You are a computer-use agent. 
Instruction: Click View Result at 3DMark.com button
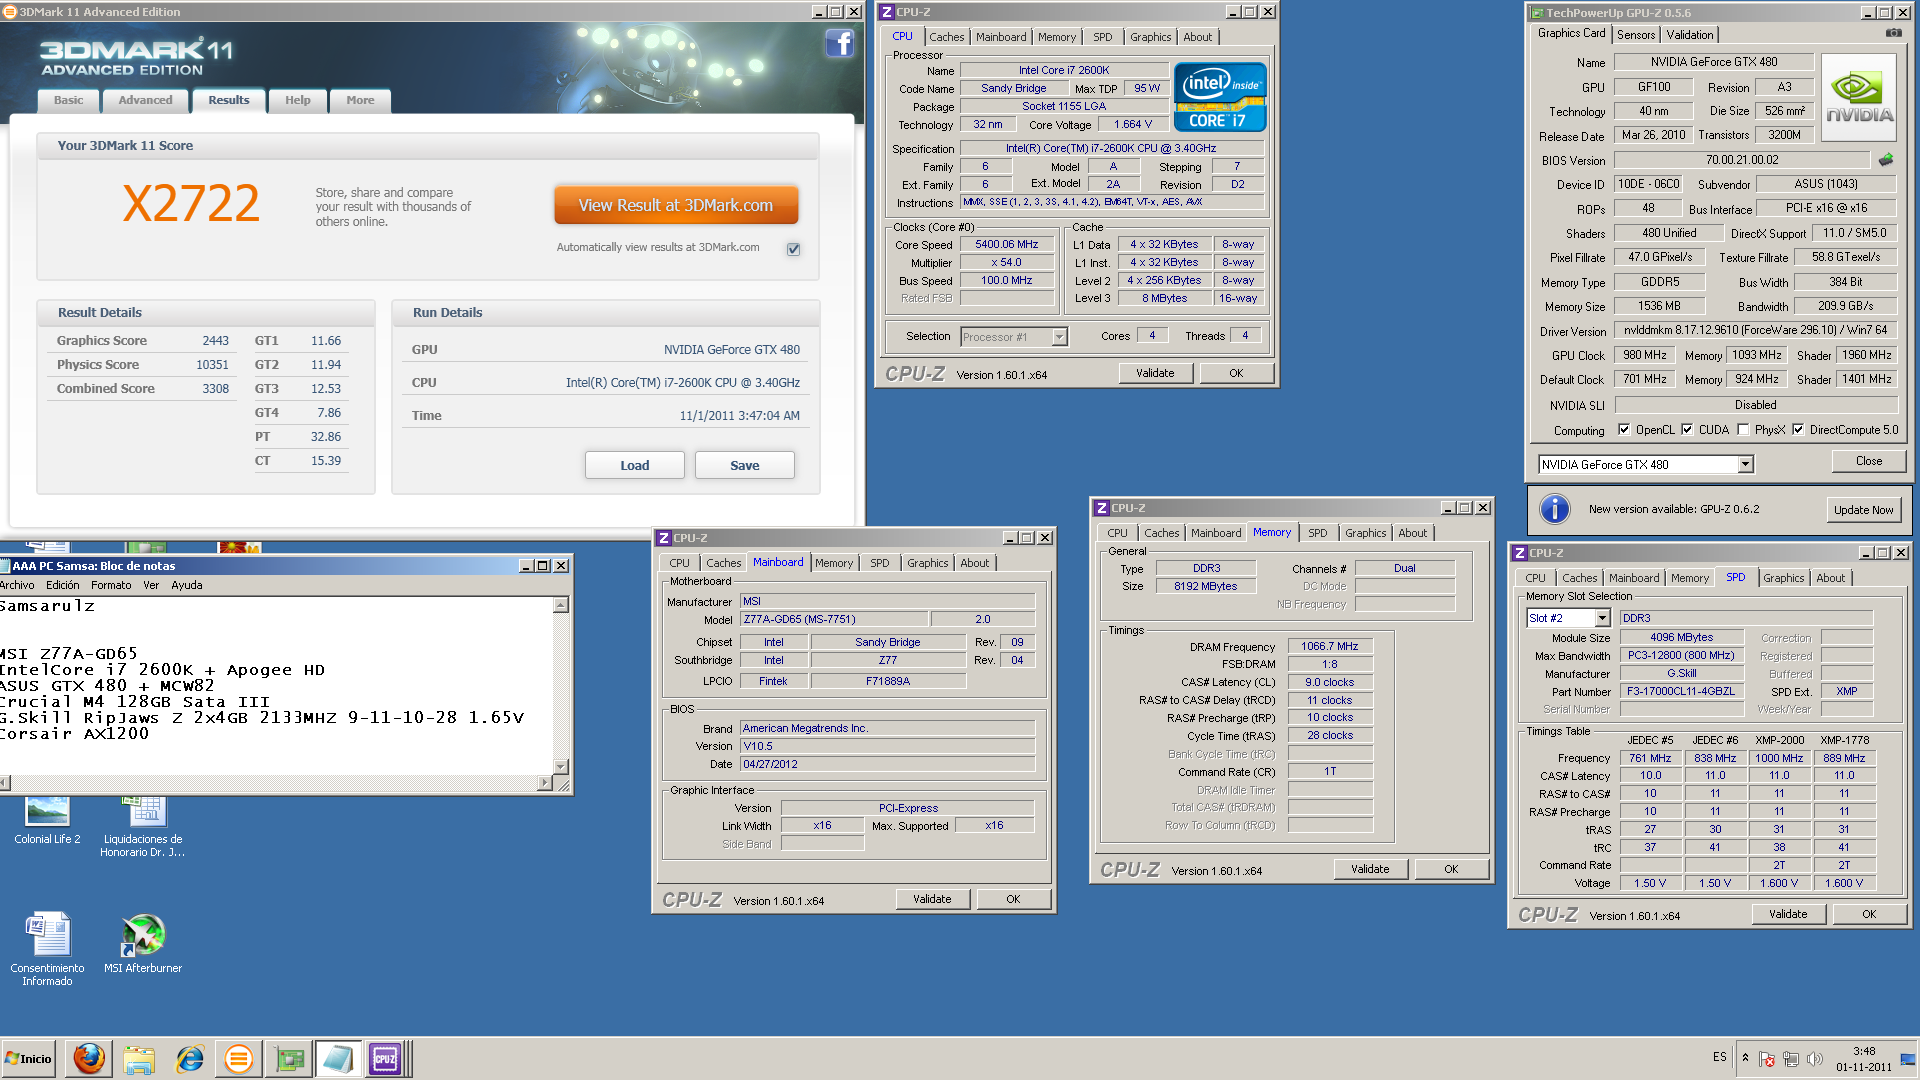pyautogui.click(x=676, y=205)
